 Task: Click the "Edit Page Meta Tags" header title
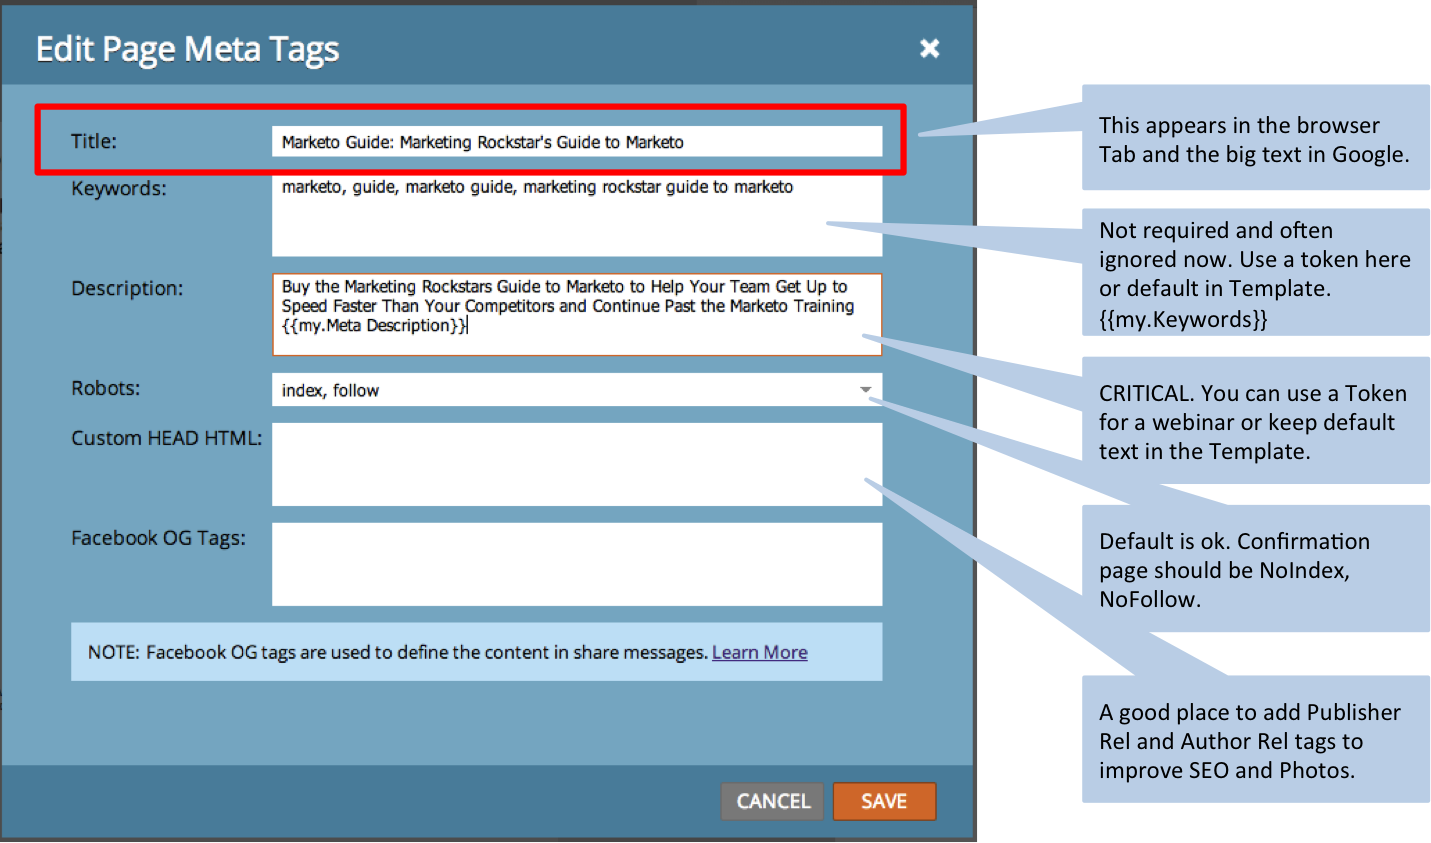point(187,49)
